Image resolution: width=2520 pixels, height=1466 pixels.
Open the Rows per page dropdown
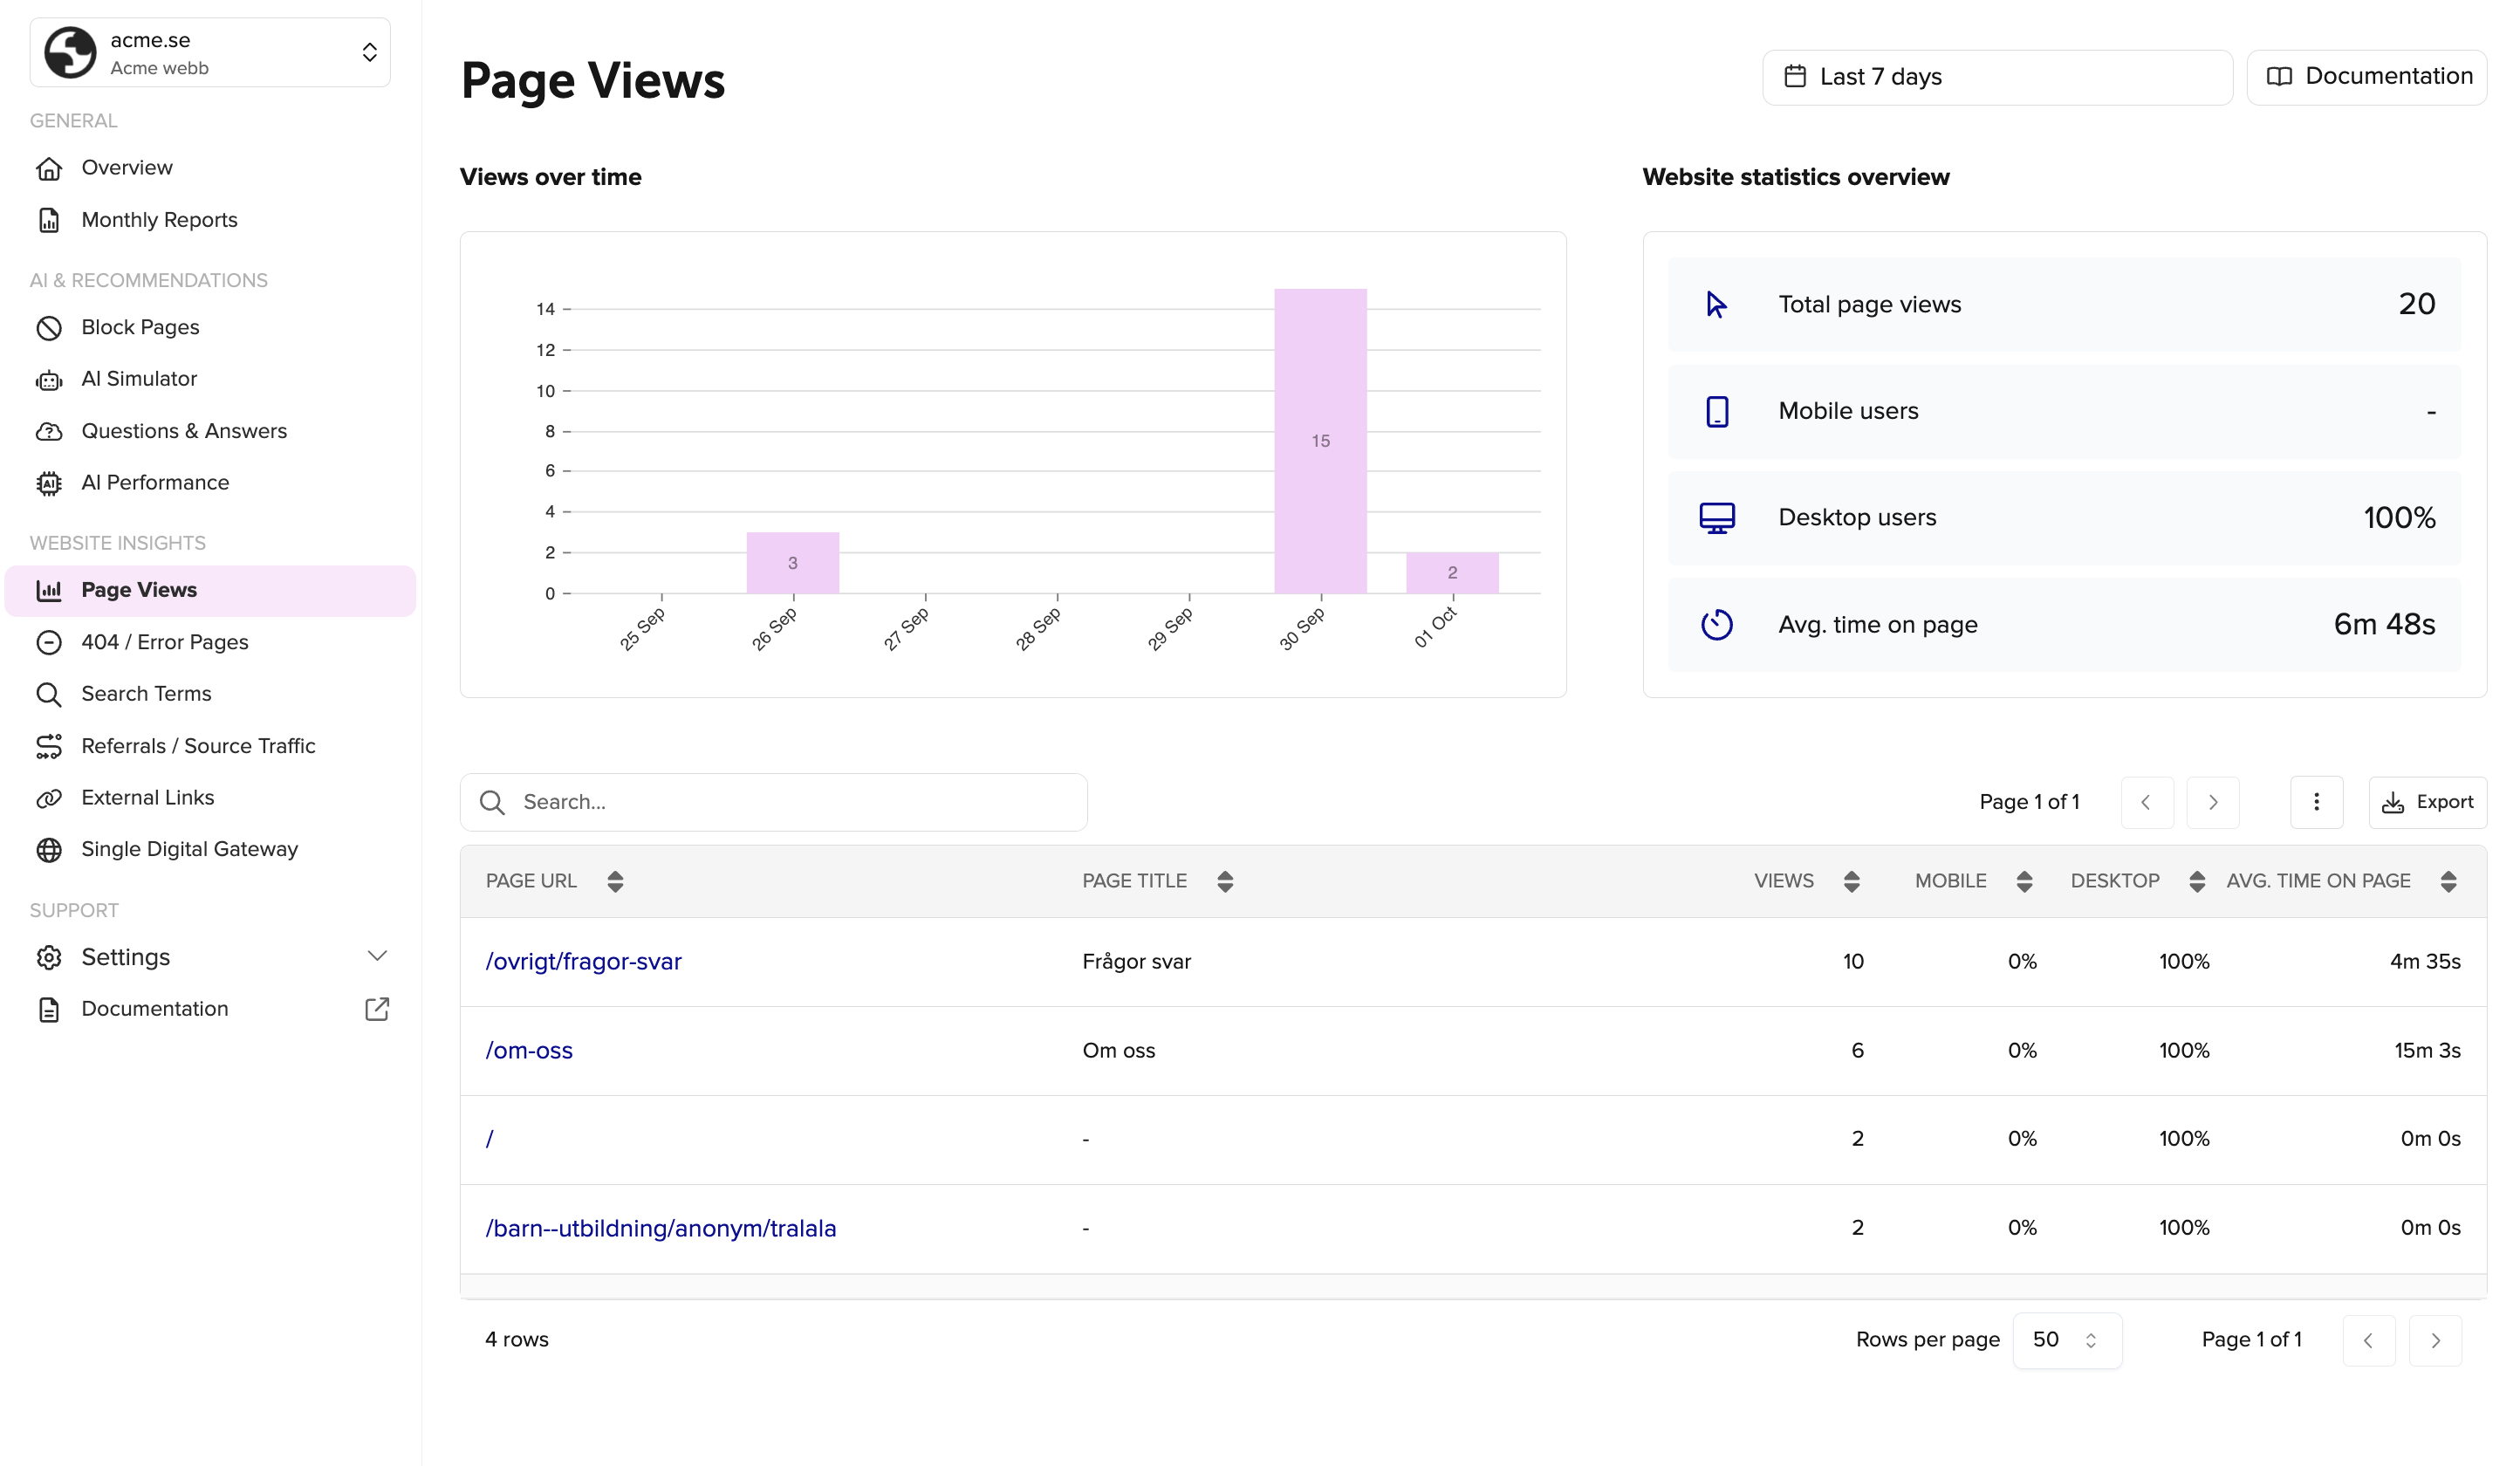coord(2066,1340)
